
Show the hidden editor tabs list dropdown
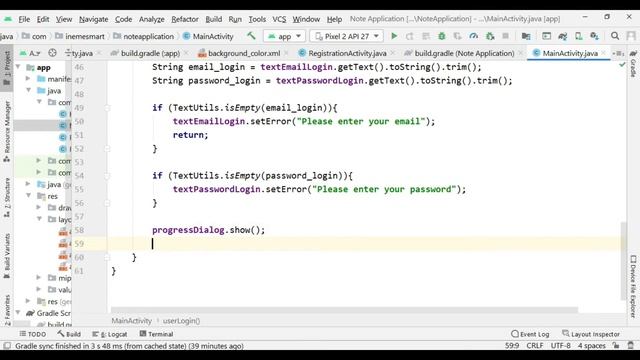pyautogui.click(x=618, y=53)
